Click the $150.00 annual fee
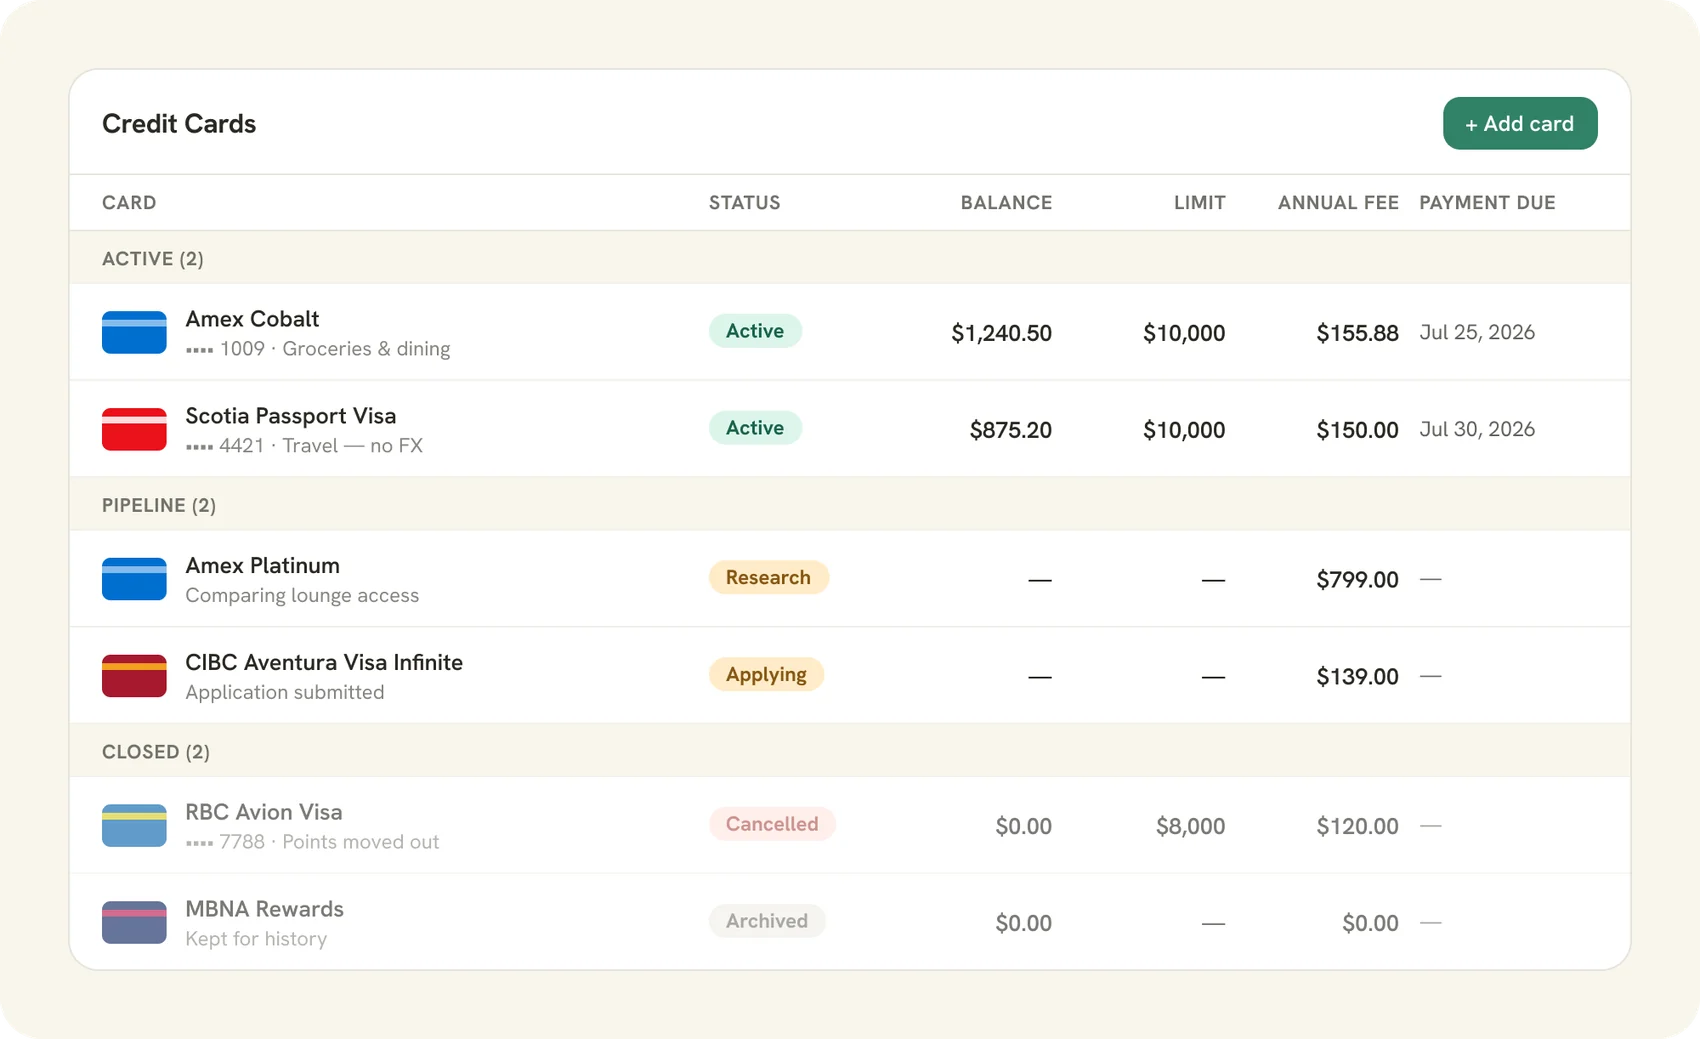This screenshot has width=1700, height=1039. [1357, 430]
